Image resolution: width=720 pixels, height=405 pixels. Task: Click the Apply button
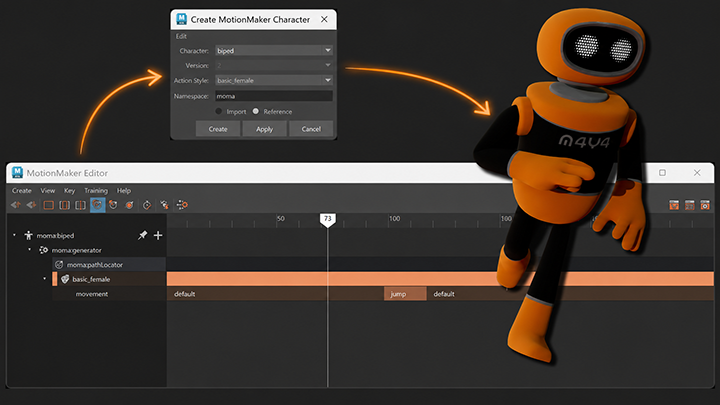[x=264, y=129]
